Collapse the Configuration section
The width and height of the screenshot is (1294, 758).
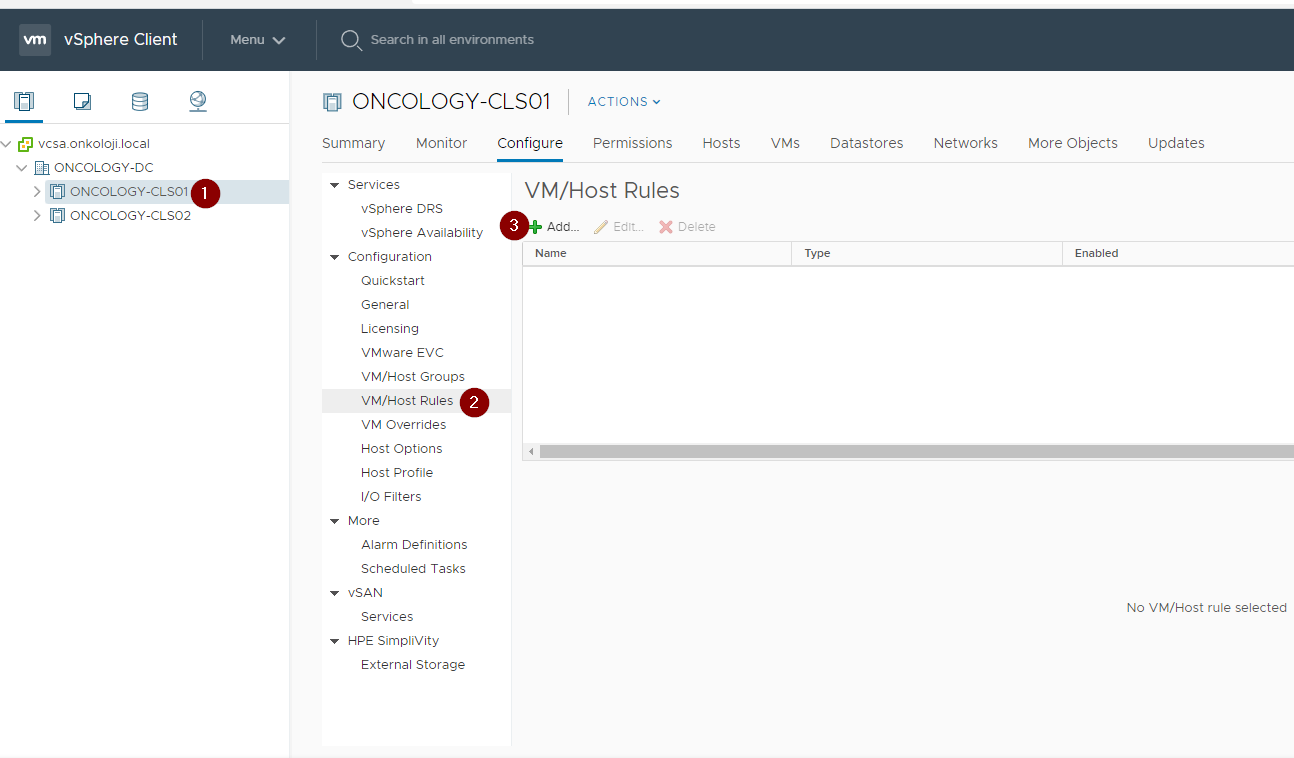pos(335,257)
